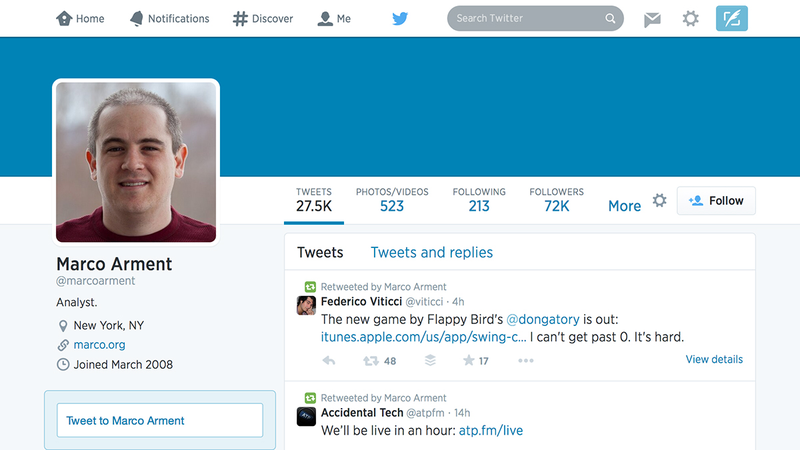
Task: Click Marco Arment's profile photo
Action: point(136,162)
